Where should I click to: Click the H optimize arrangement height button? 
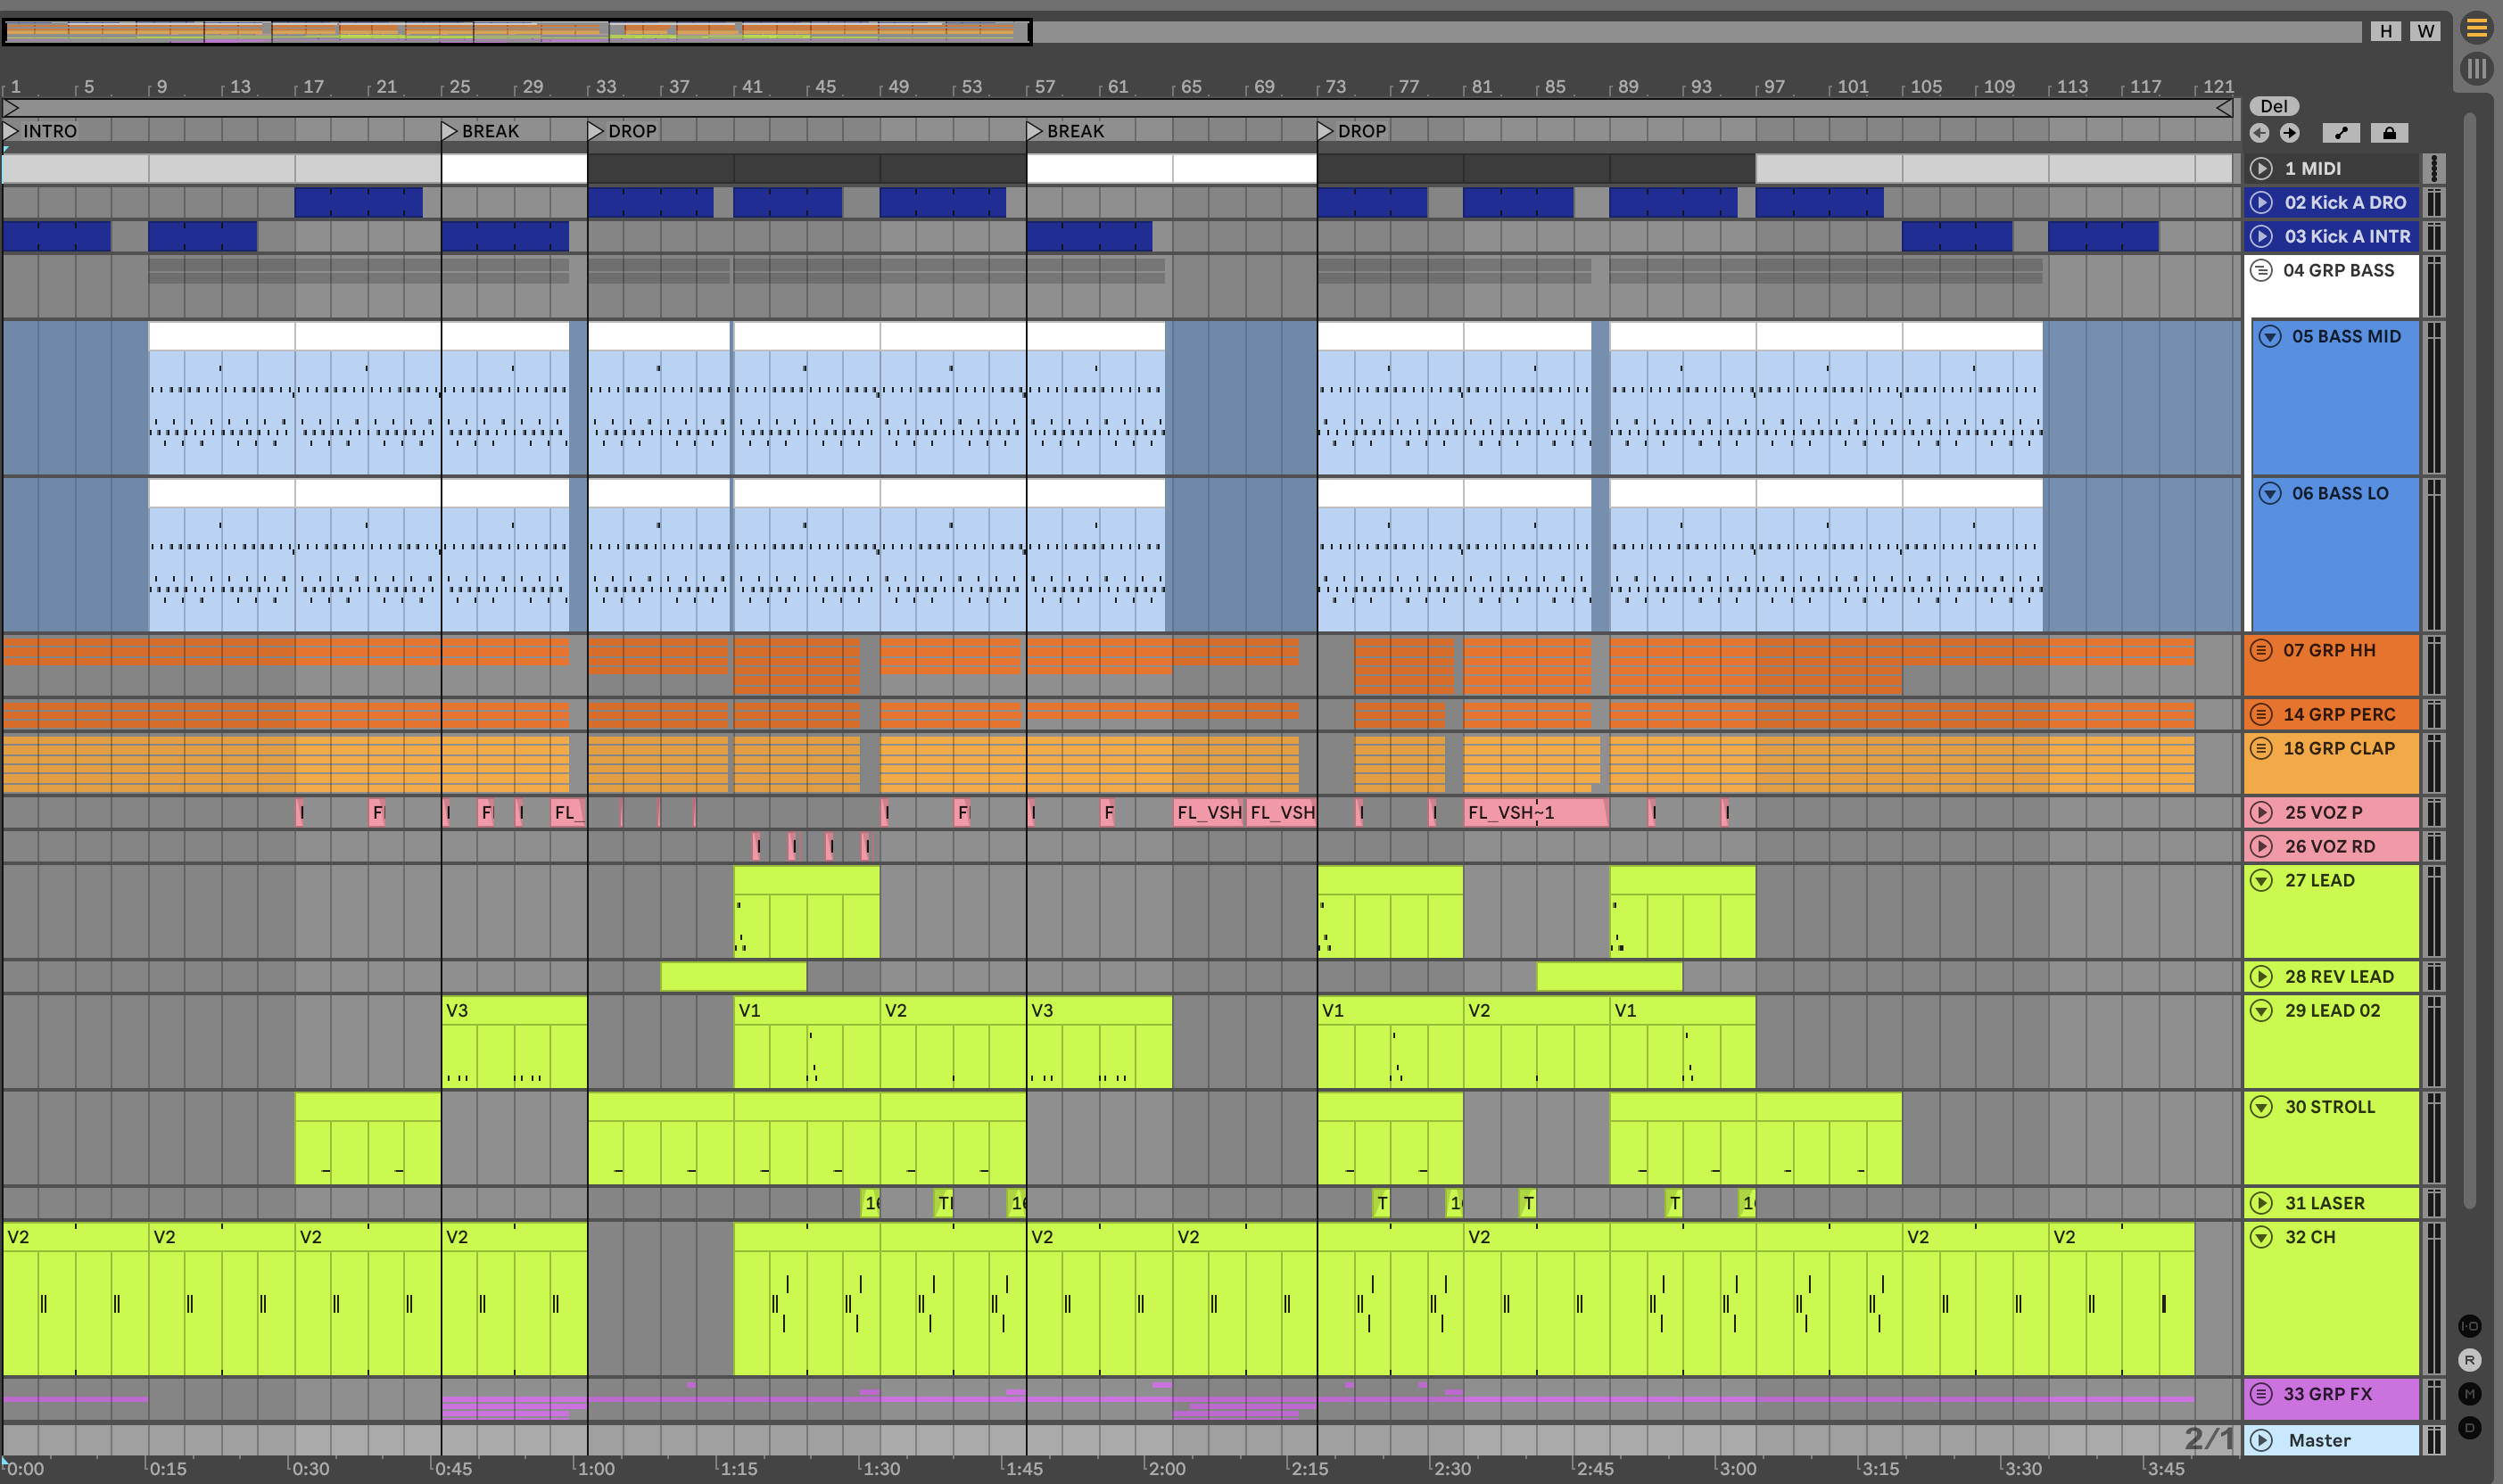pyautogui.click(x=2385, y=31)
